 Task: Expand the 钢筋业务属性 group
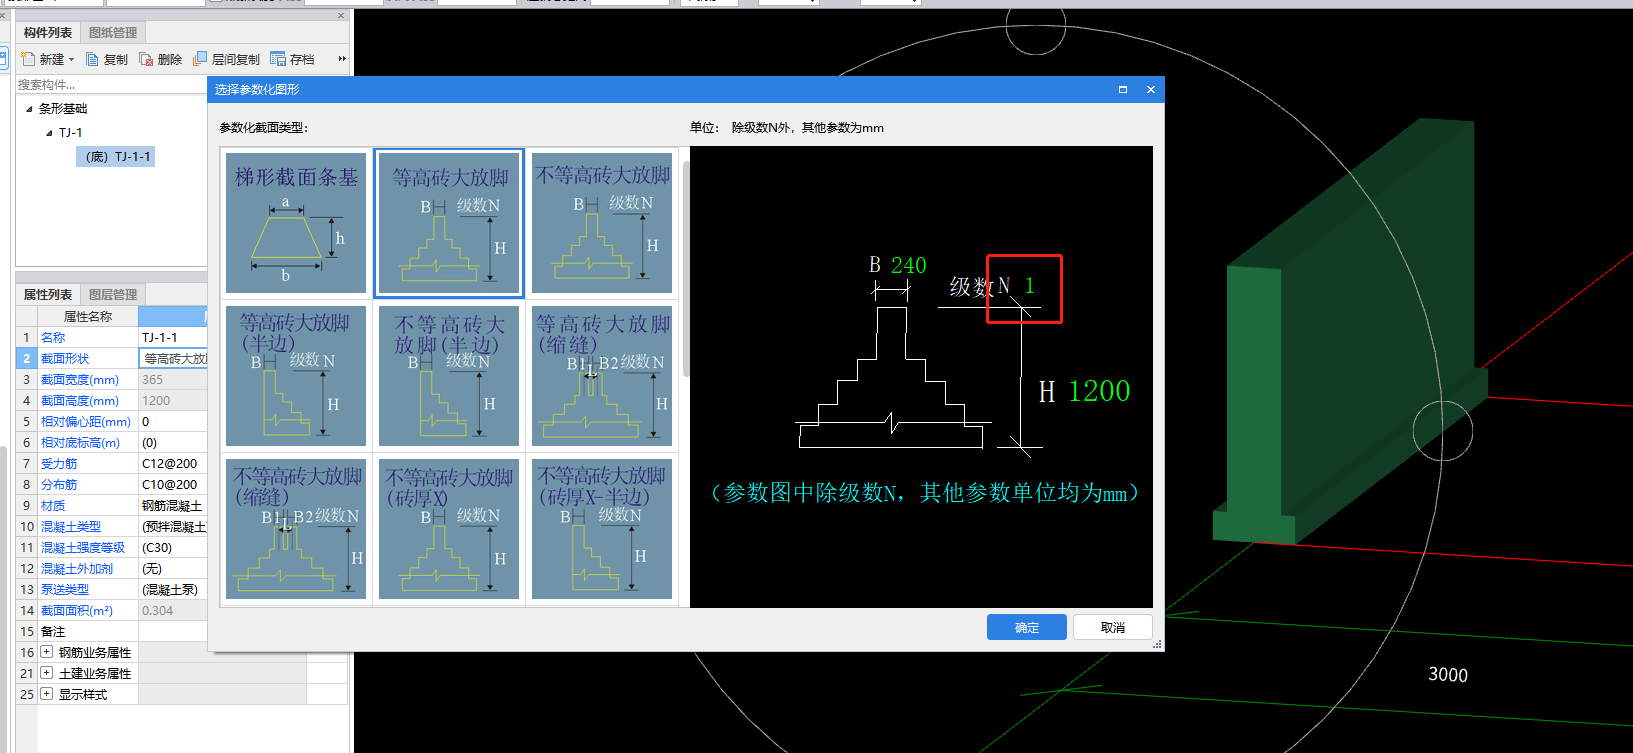(46, 652)
